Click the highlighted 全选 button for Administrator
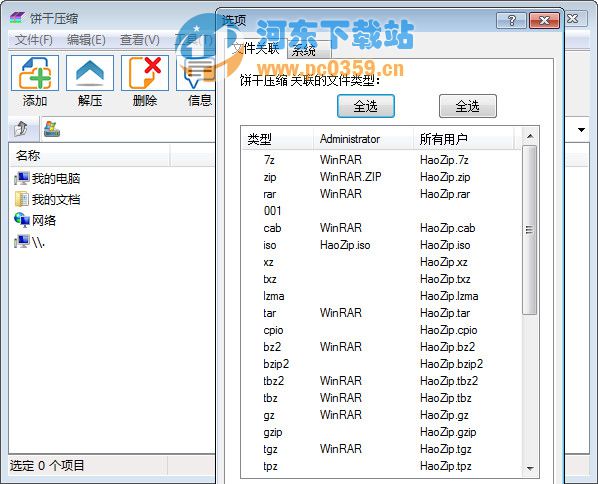This screenshot has width=598, height=484. tap(365, 106)
